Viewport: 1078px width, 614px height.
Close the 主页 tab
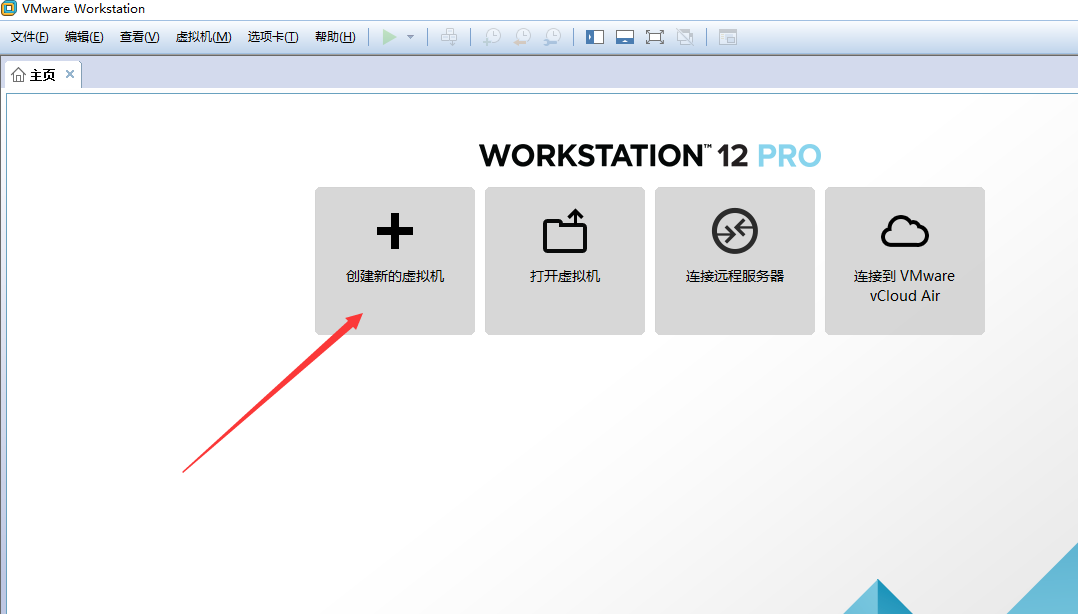[69, 74]
